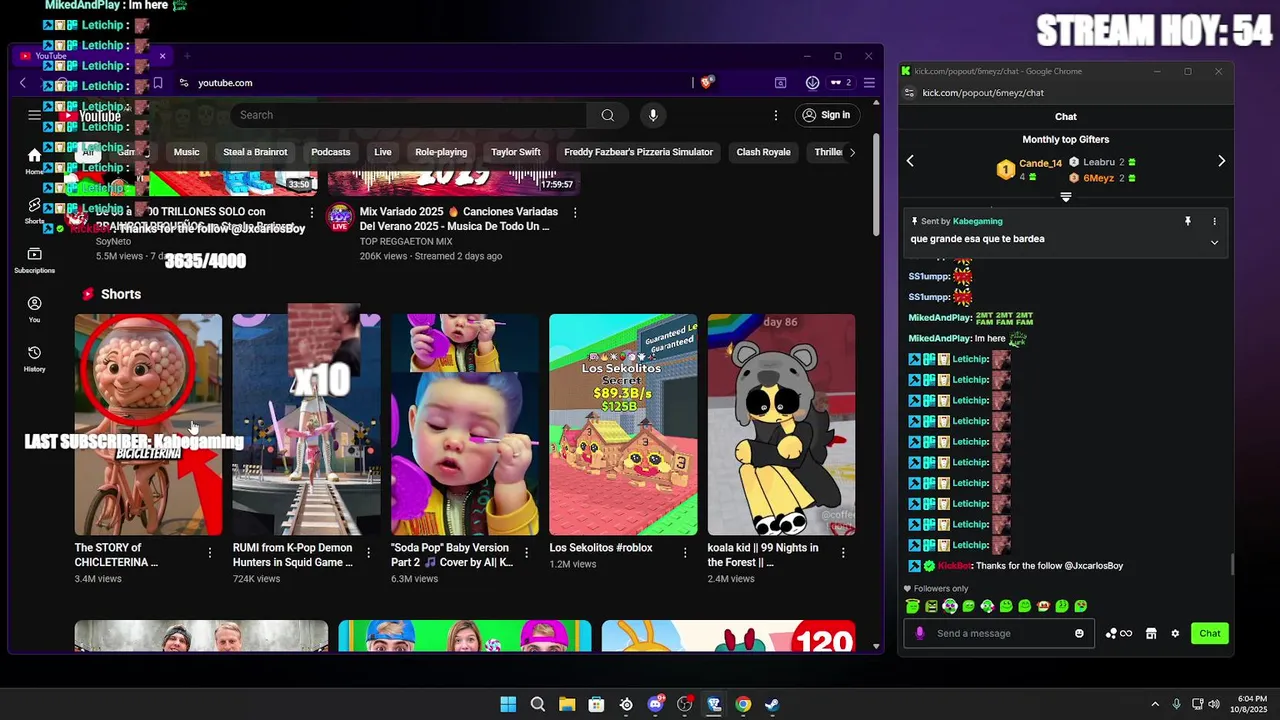Open browser downloads icon
Viewport: 1280px width, 720px height.
point(812,83)
